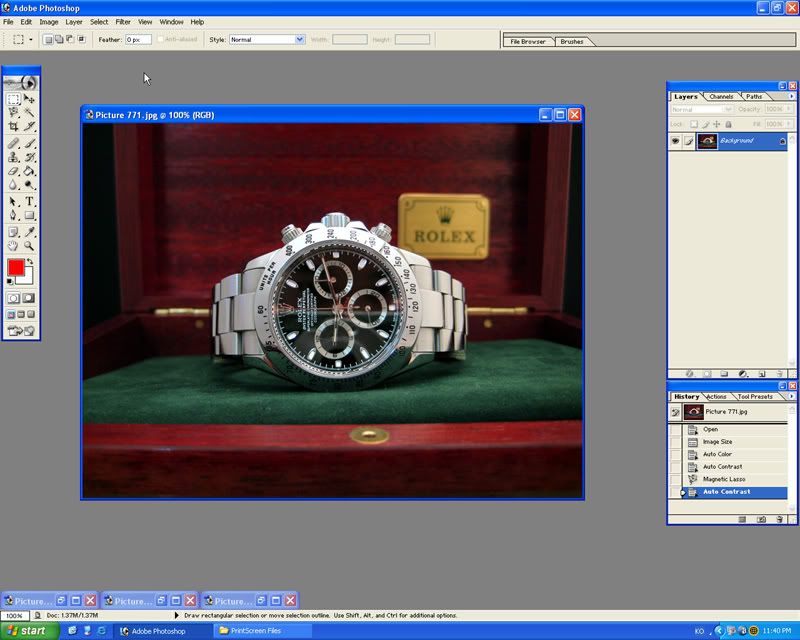Select the Auto Color history state
Screen dimensions: 800x640
click(736, 454)
